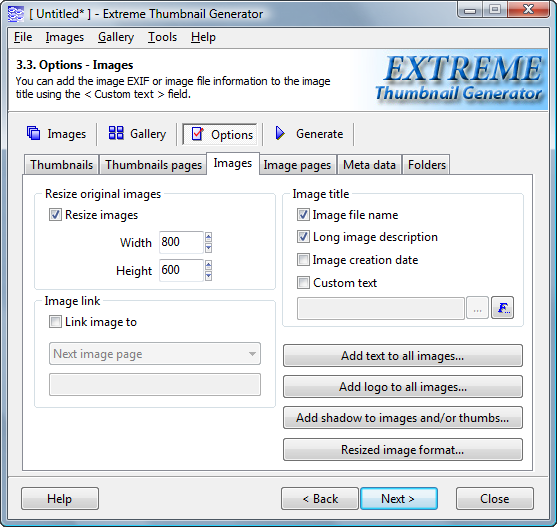Switch to the Folders tab
Screen dimensions: 557x527
[x=427, y=165]
